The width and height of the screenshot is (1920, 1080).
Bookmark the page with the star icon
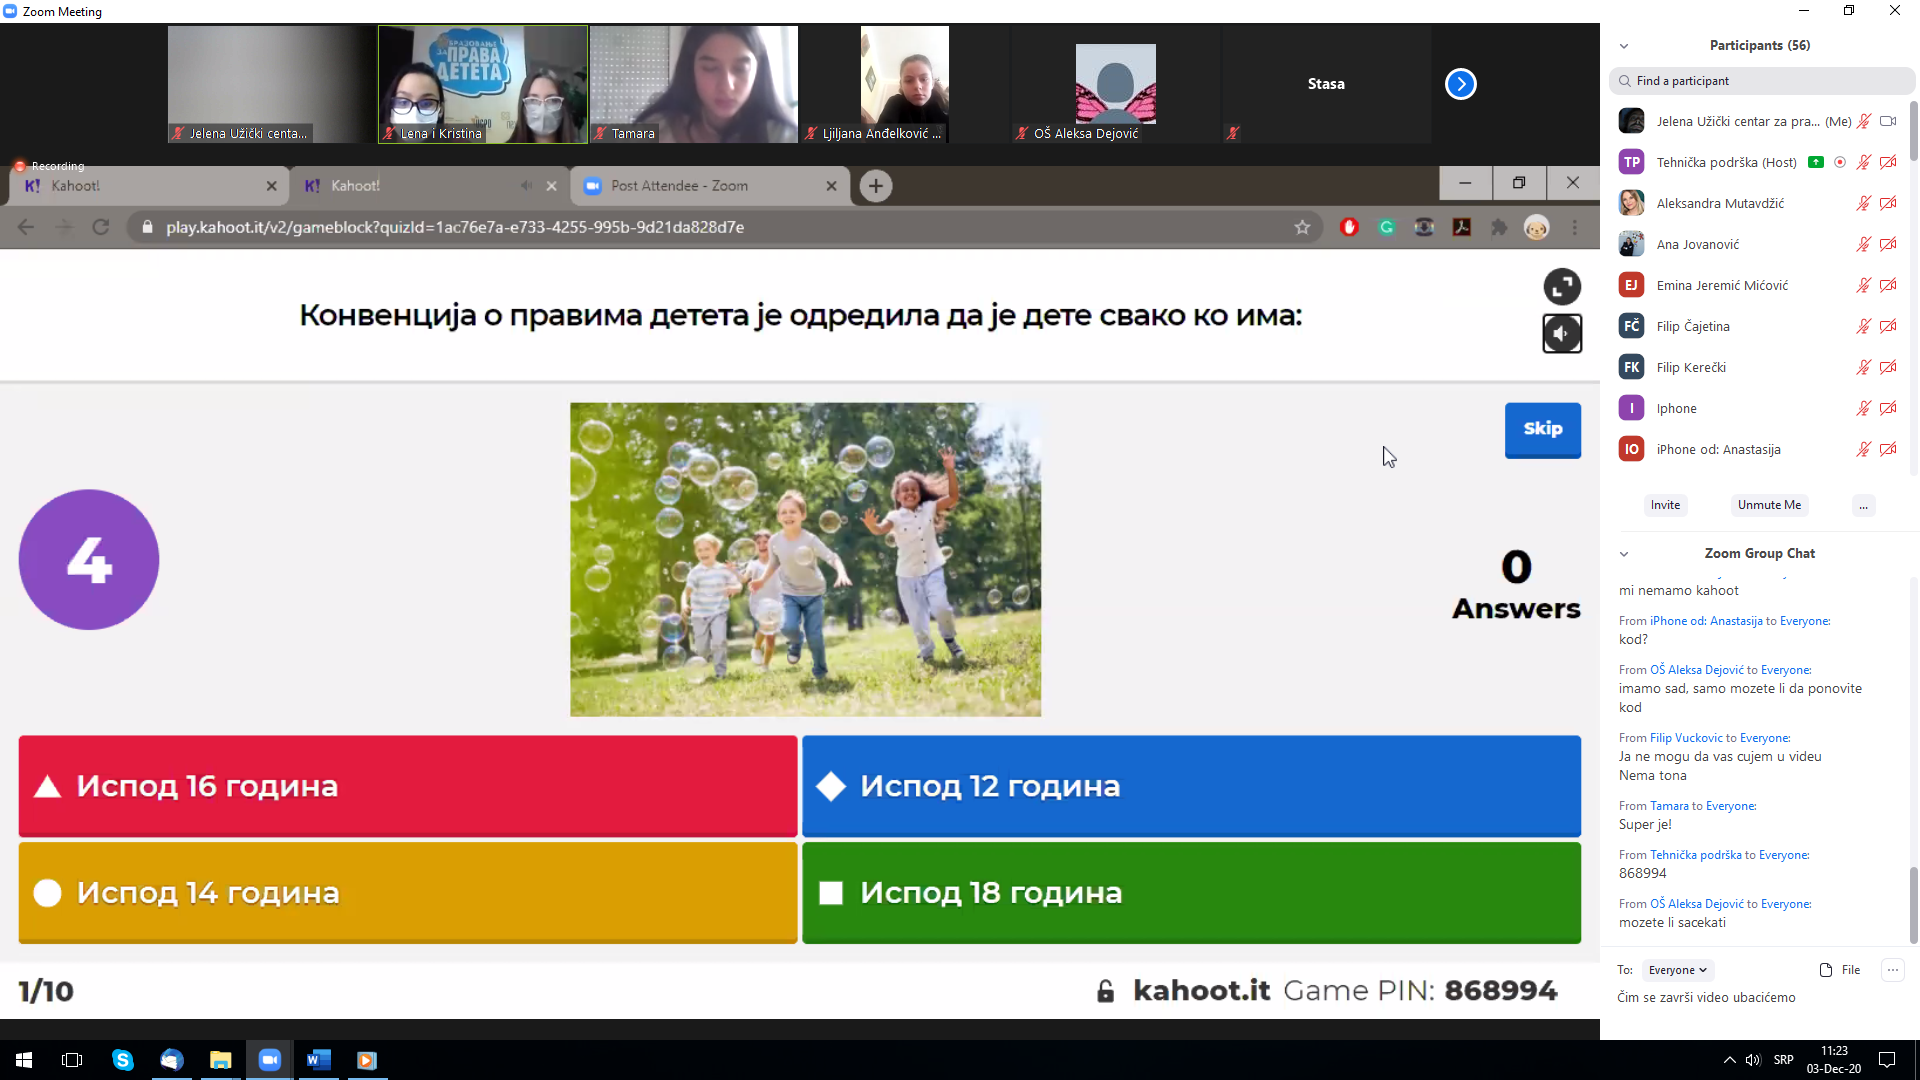(1302, 227)
